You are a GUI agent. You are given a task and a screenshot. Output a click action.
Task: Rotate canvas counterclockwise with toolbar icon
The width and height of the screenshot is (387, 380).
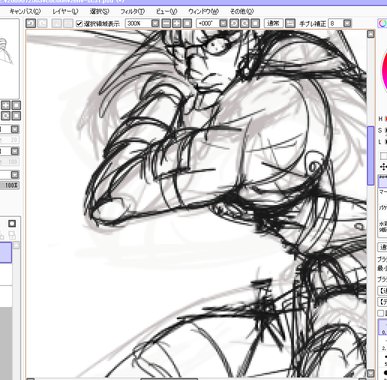[x=234, y=23]
